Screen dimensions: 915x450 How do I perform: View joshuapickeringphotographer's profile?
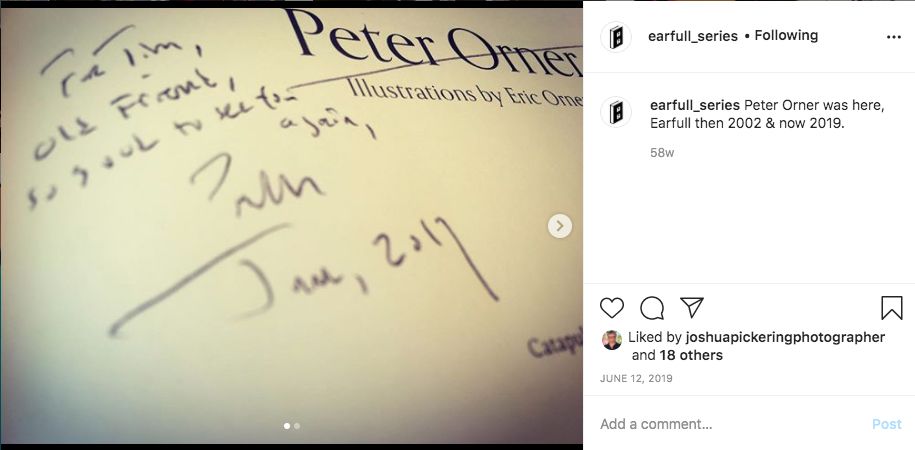click(785, 337)
